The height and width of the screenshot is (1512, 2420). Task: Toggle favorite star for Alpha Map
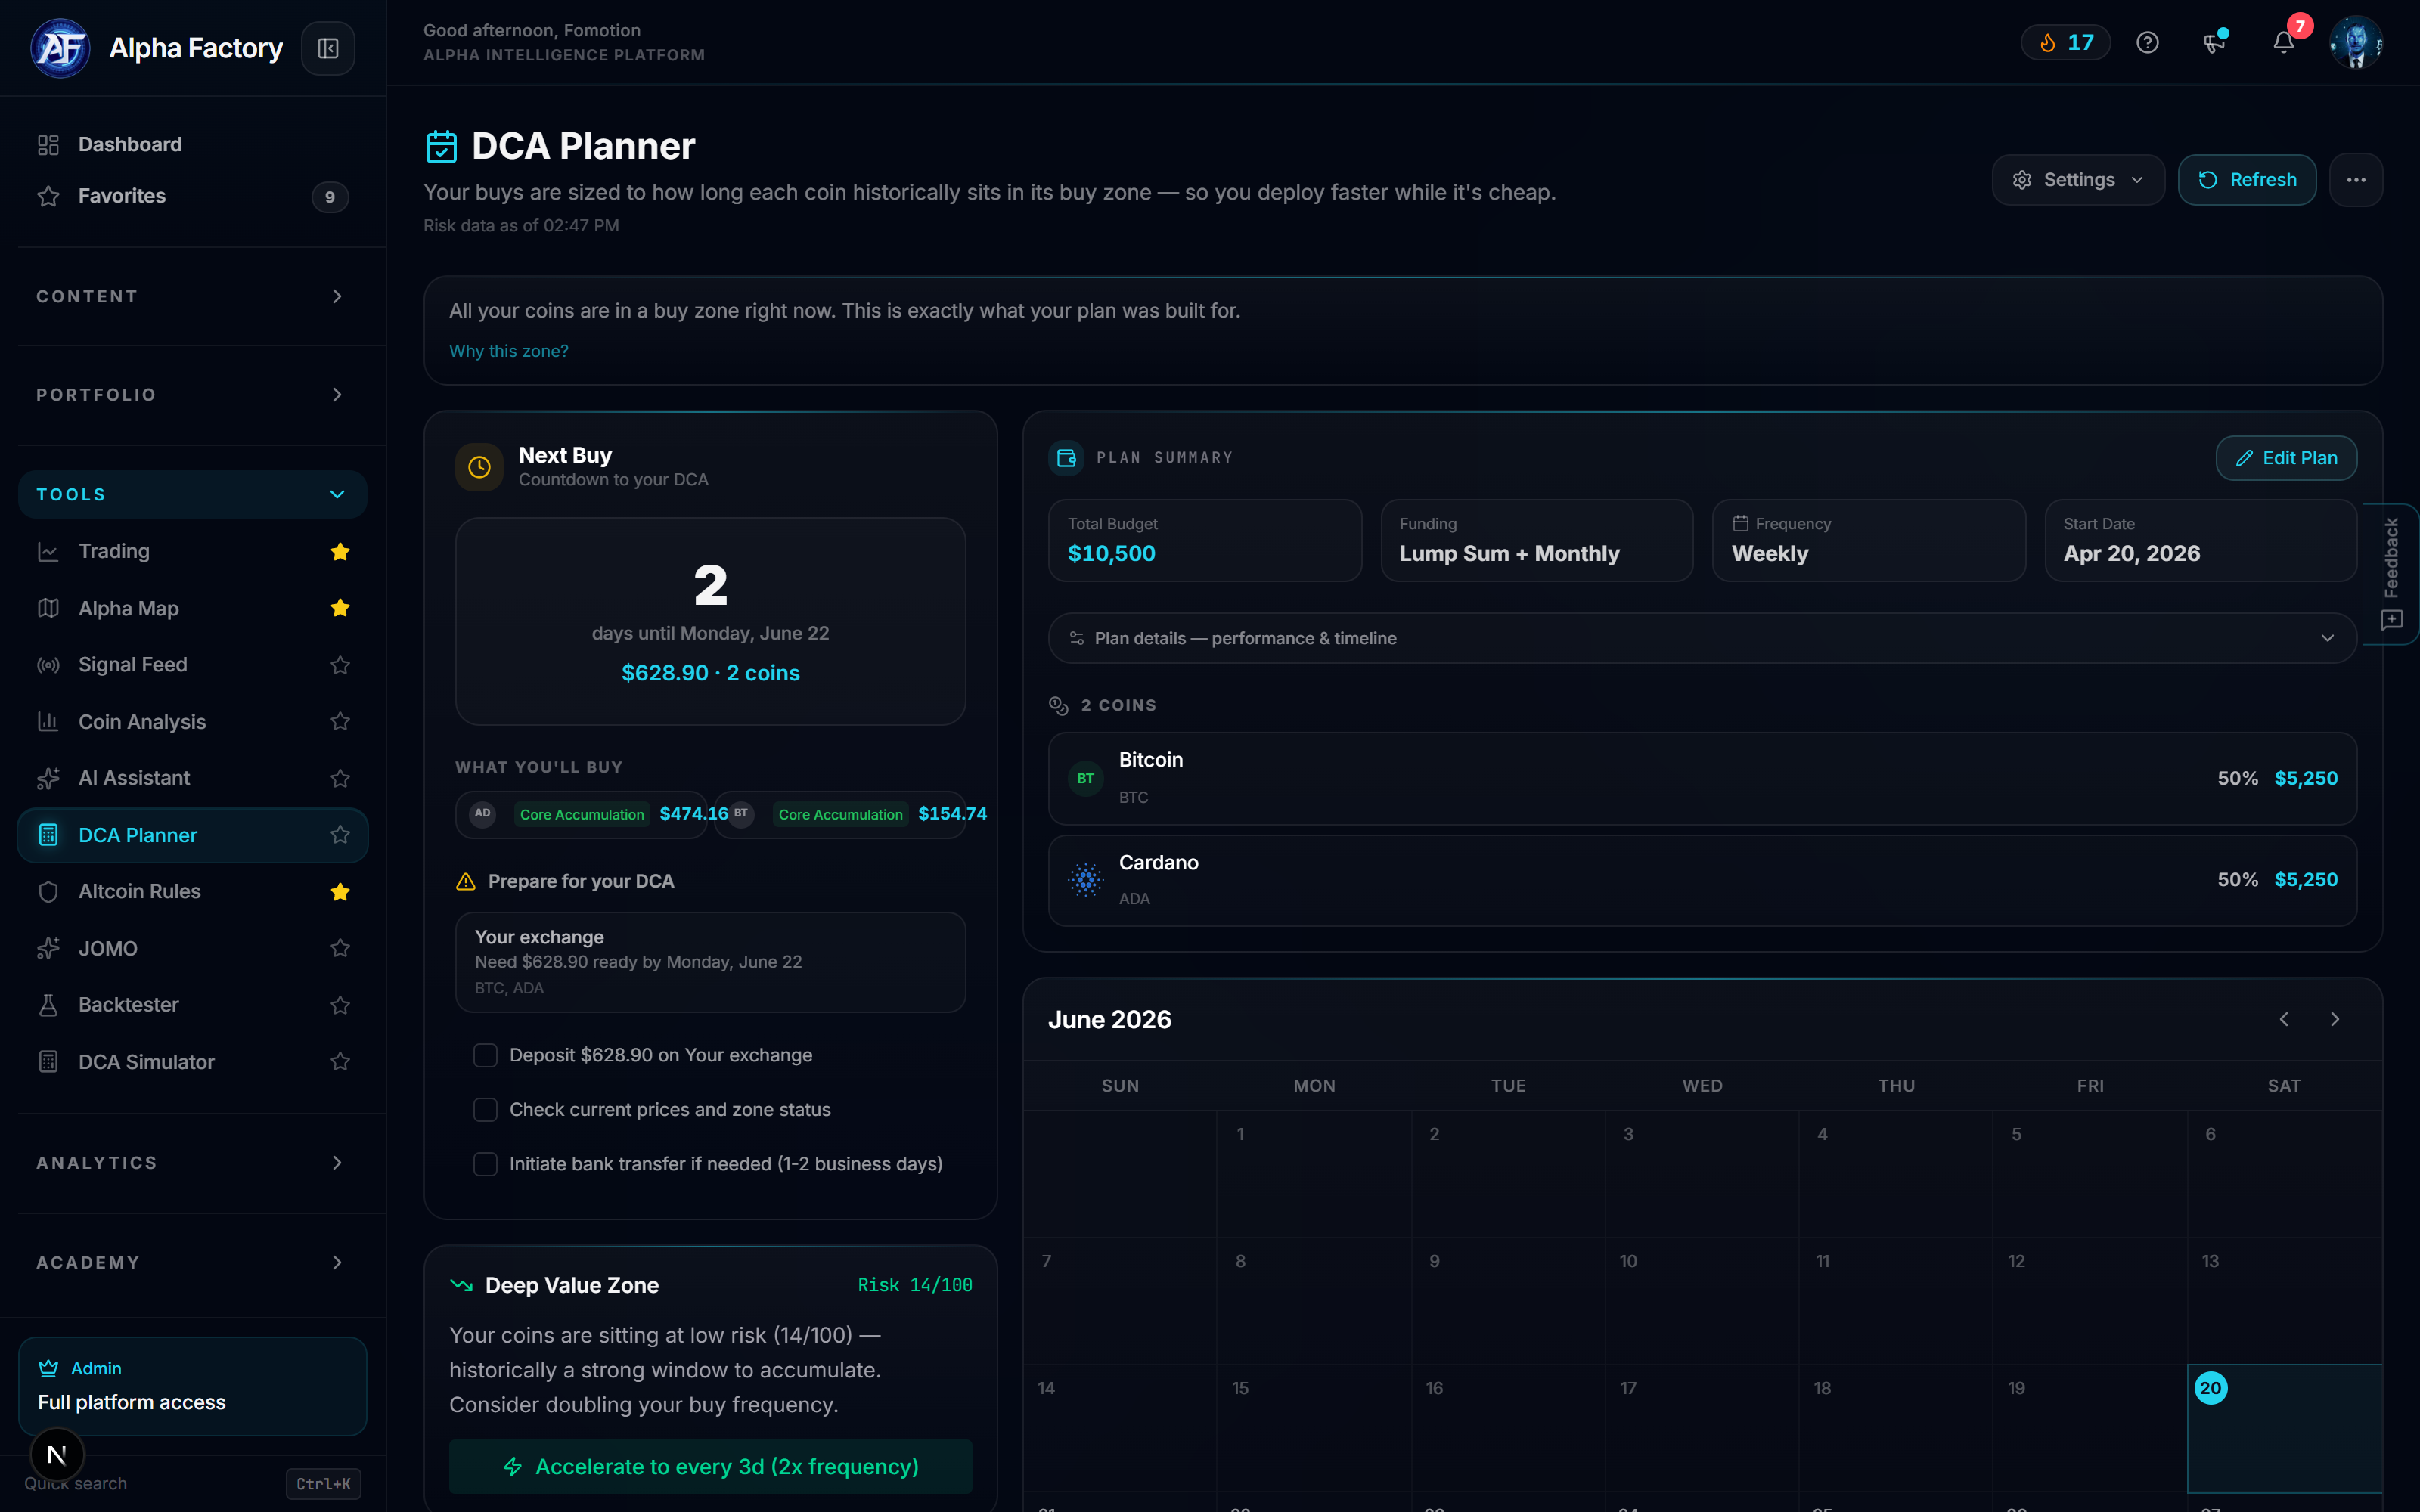tap(340, 608)
